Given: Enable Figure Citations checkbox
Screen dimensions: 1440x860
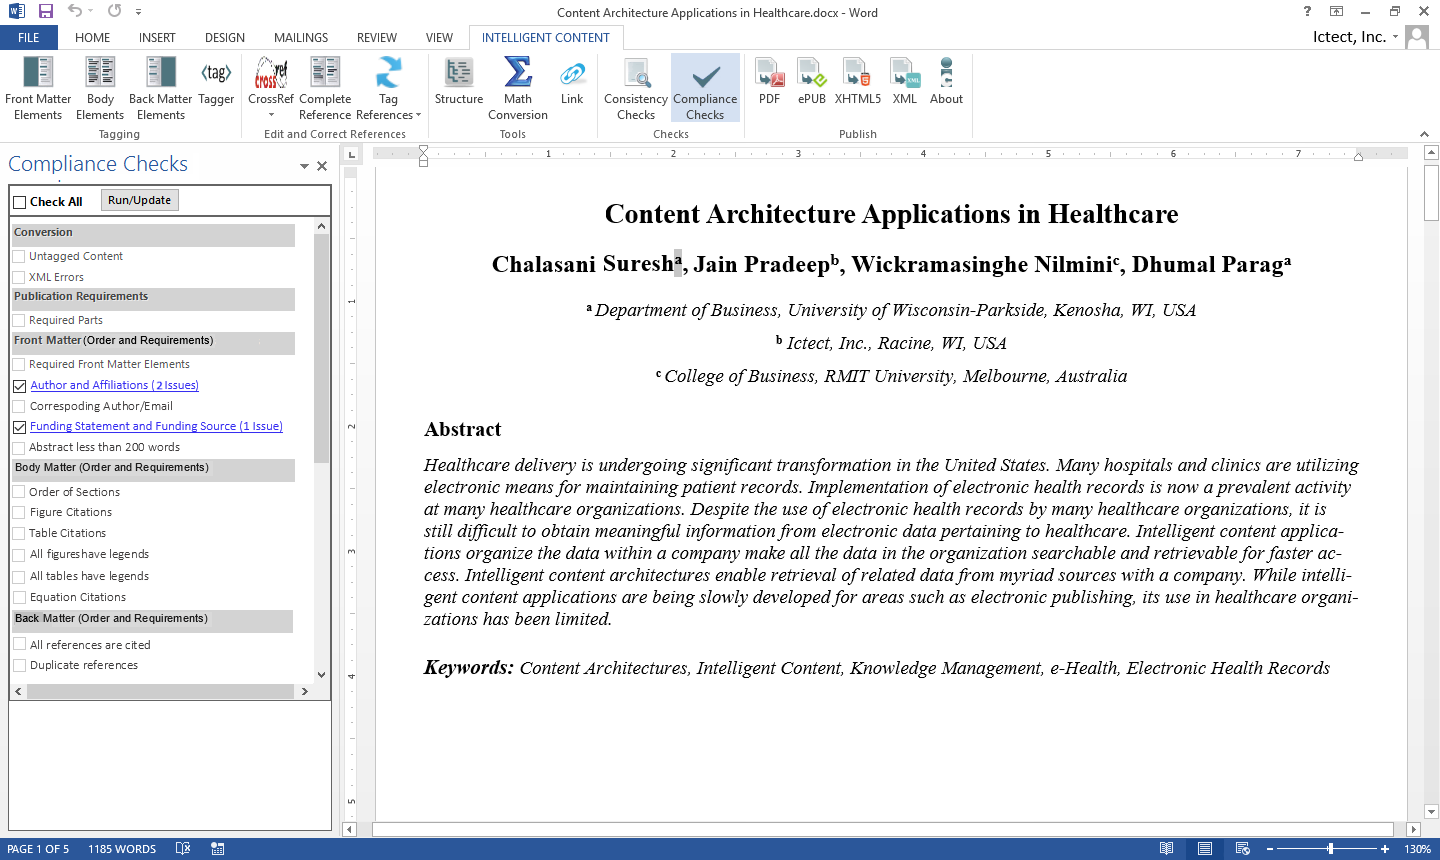Looking at the screenshot, I should (x=19, y=512).
